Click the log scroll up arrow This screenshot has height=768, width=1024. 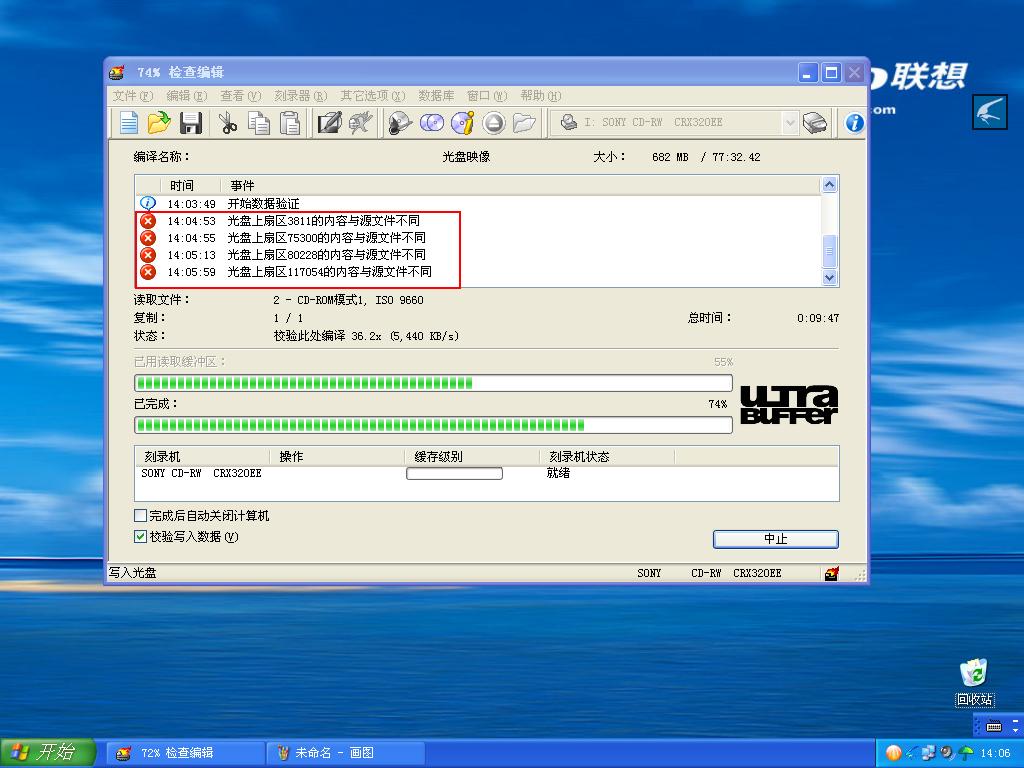(x=829, y=185)
